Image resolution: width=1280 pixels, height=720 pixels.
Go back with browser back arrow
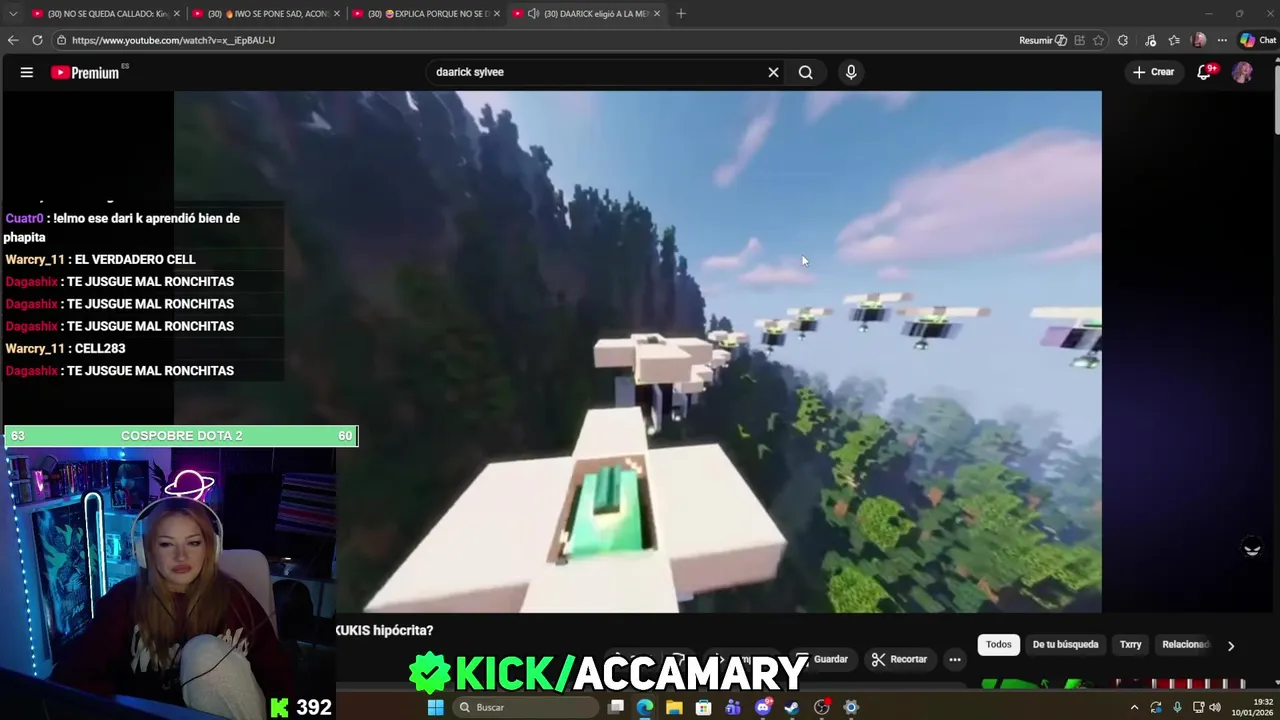tap(13, 40)
